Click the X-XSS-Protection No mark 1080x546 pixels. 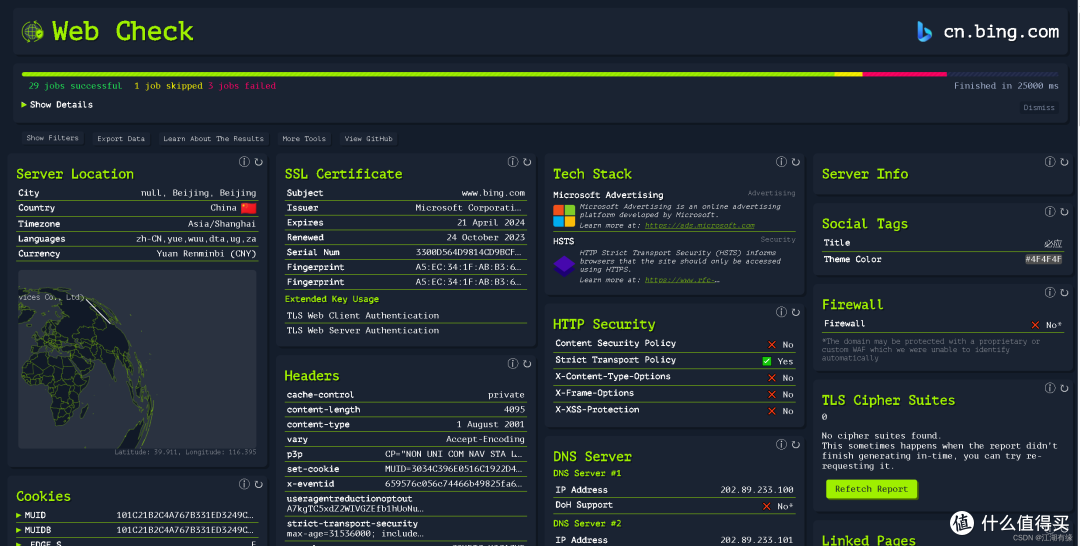(771, 410)
